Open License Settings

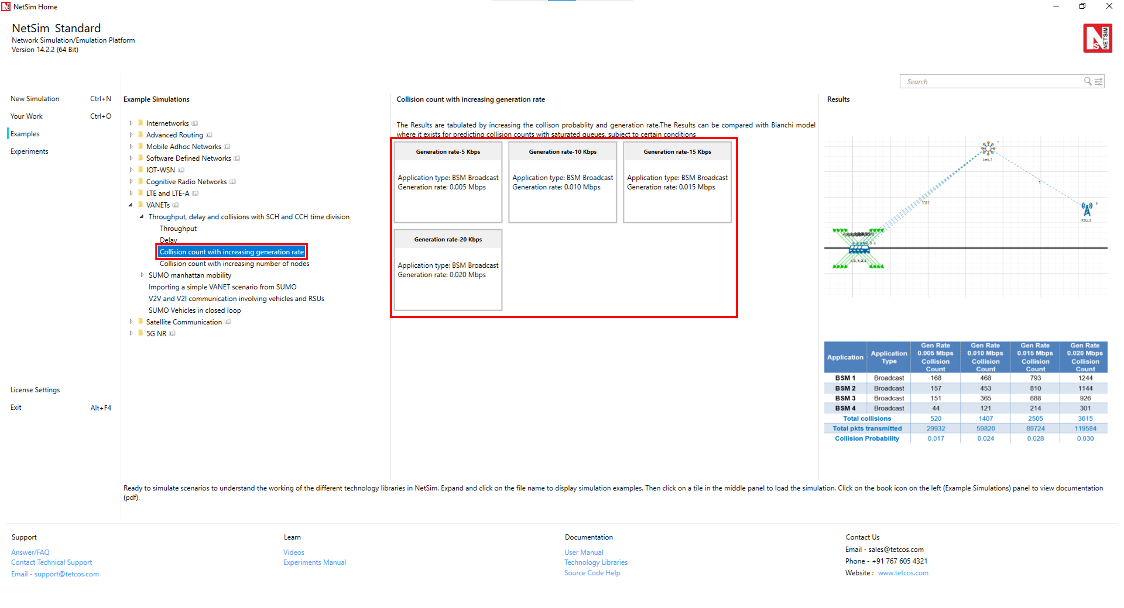point(35,390)
